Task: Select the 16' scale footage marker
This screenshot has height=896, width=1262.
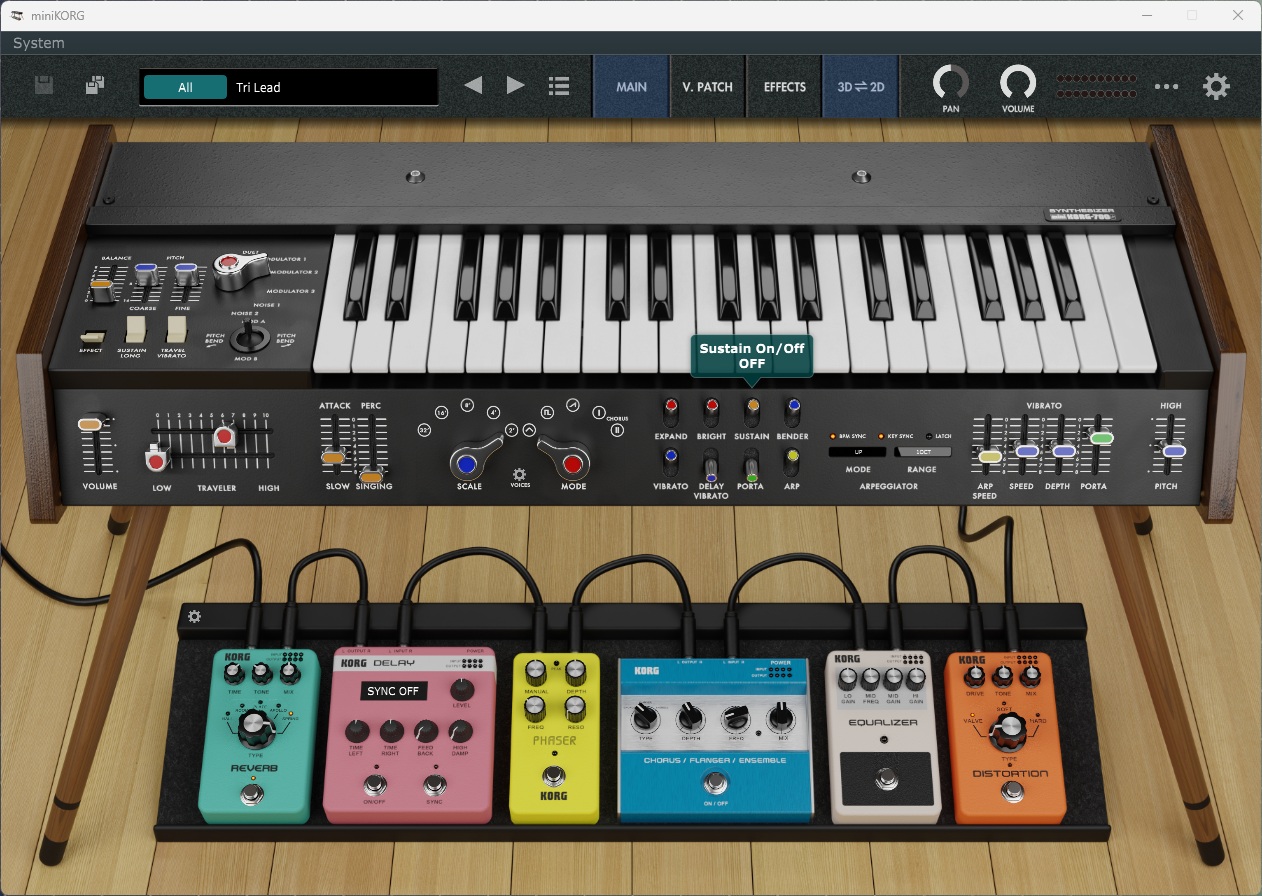Action: pyautogui.click(x=441, y=412)
